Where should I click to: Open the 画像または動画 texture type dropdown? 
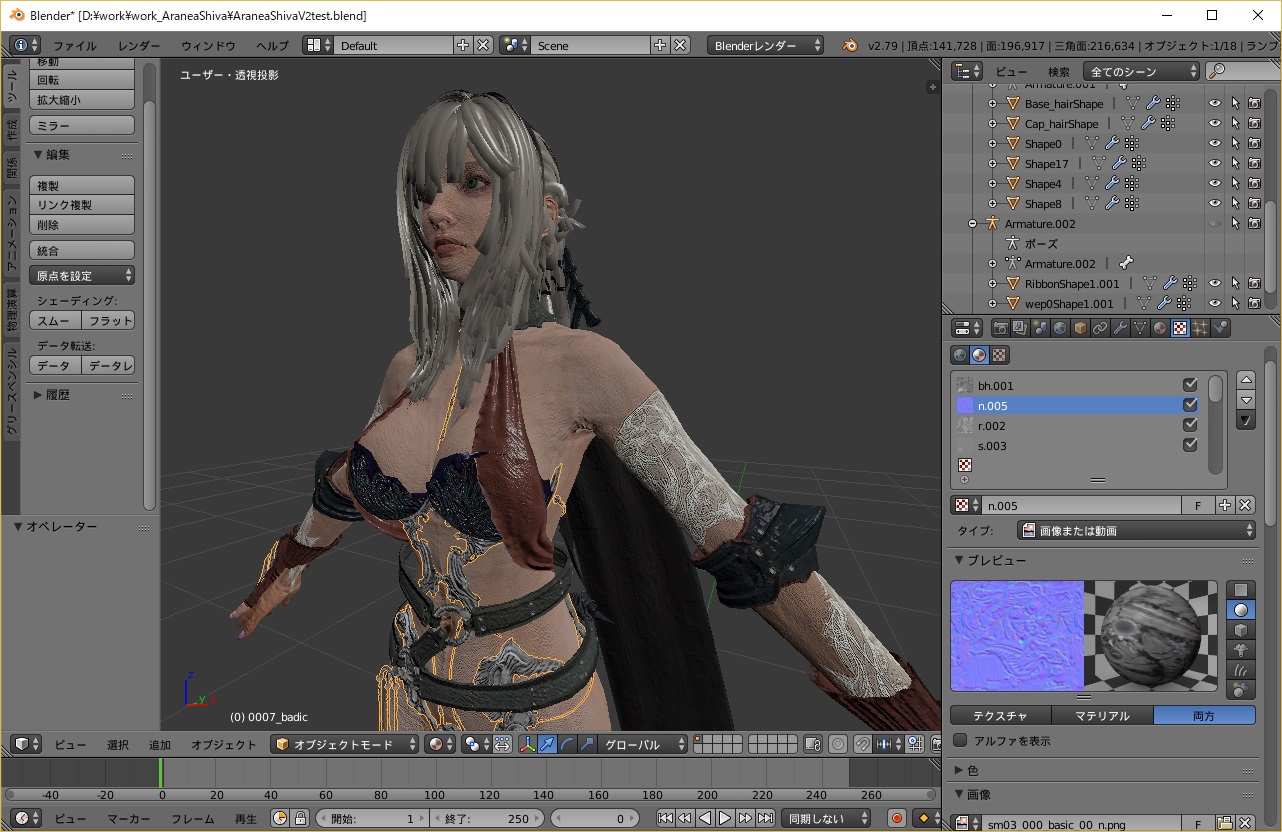click(x=1137, y=531)
